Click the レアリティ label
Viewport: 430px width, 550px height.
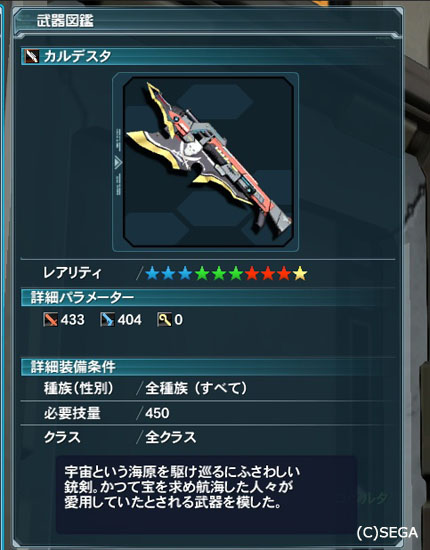tap(72, 273)
